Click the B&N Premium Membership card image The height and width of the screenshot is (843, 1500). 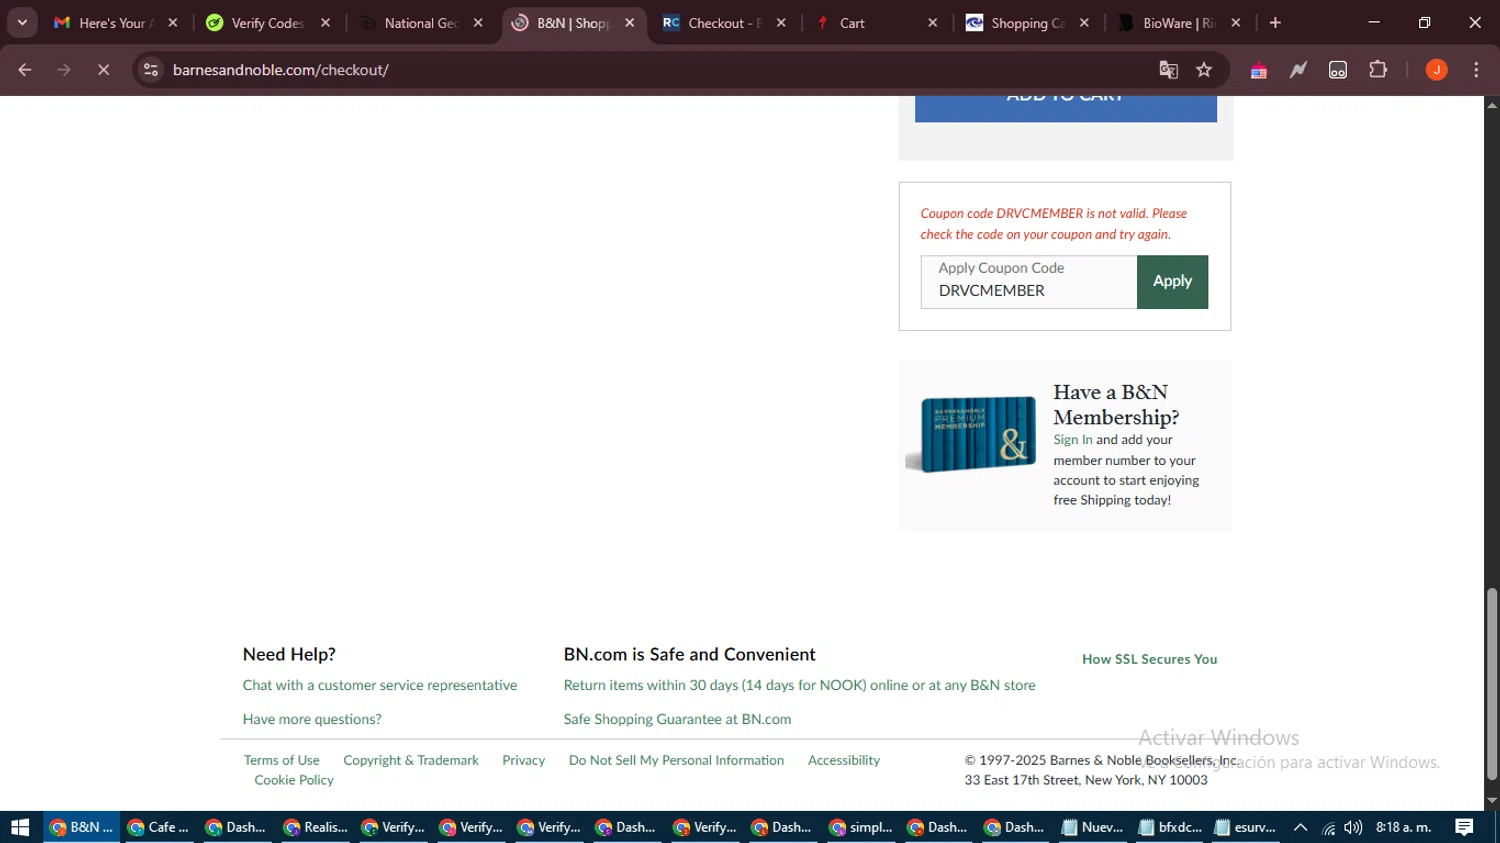(972, 434)
